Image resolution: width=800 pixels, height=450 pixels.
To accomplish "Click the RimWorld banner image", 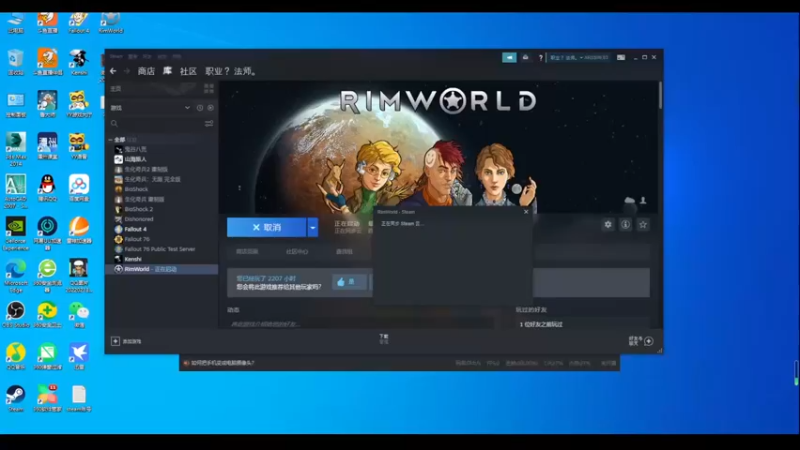I will click(x=438, y=147).
